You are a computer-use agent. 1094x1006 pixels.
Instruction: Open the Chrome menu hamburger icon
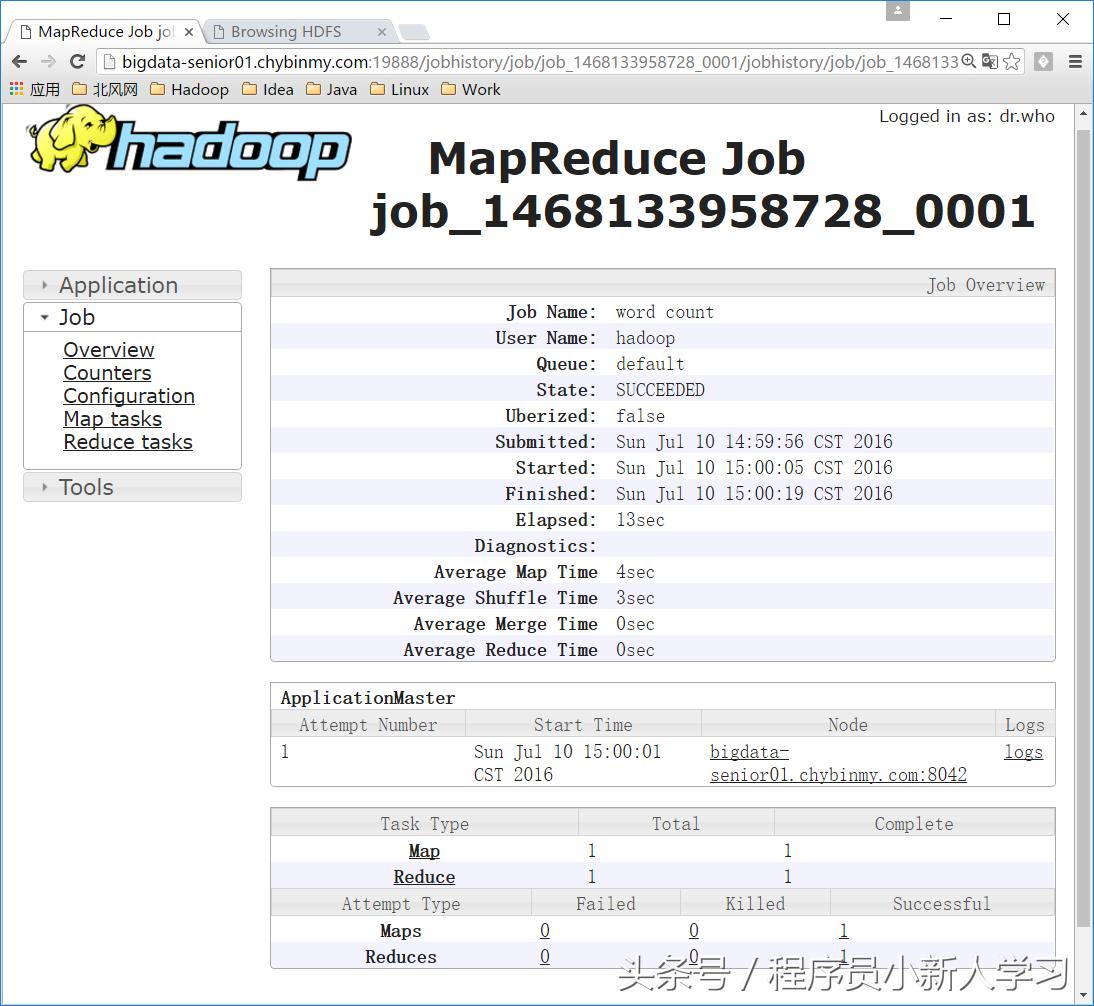(1073, 61)
